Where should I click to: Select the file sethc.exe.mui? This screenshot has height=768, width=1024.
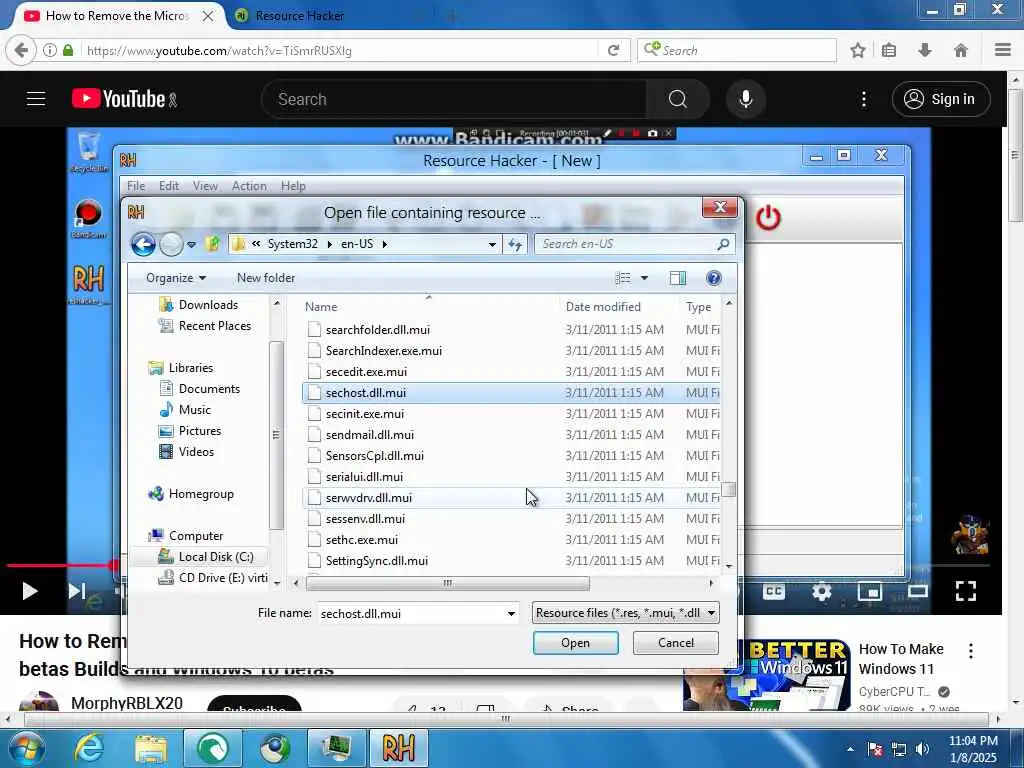coord(361,540)
